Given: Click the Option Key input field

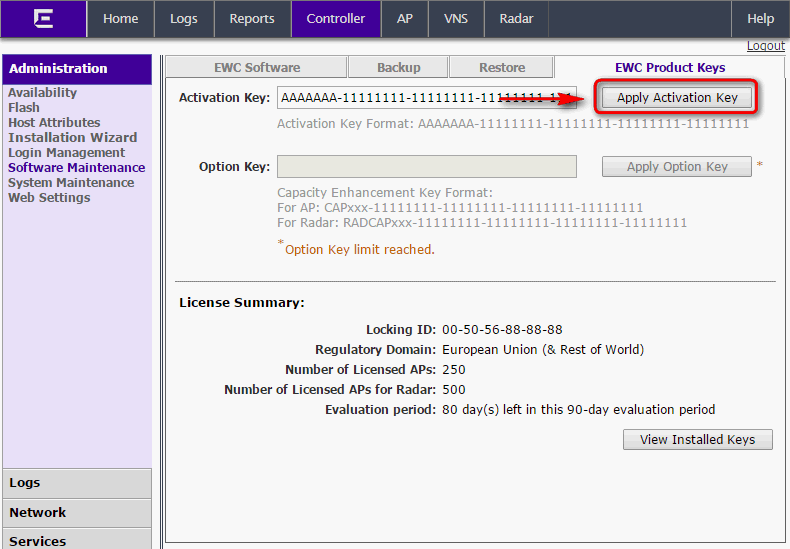Looking at the screenshot, I should 427,167.
